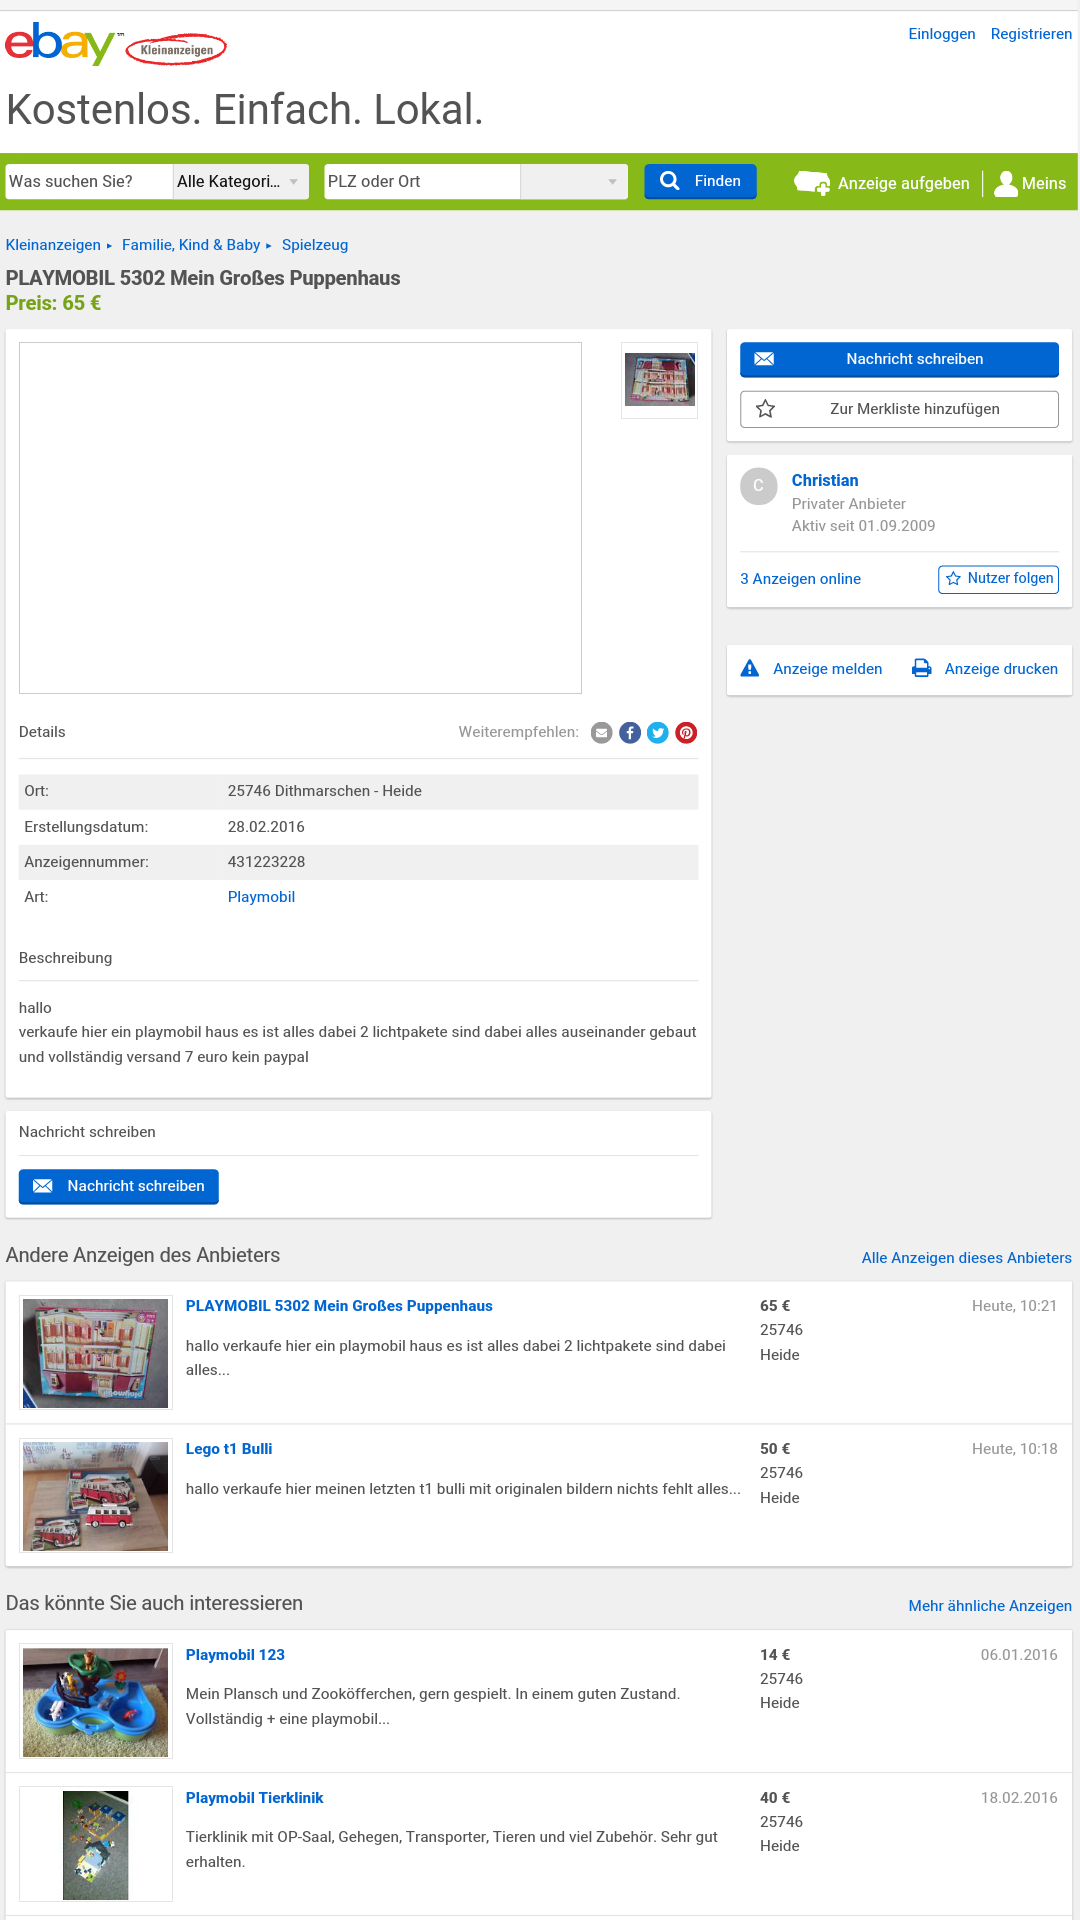Click Anzeige aufgeben text in header
Screen dimensions: 1080x1920
click(904, 184)
